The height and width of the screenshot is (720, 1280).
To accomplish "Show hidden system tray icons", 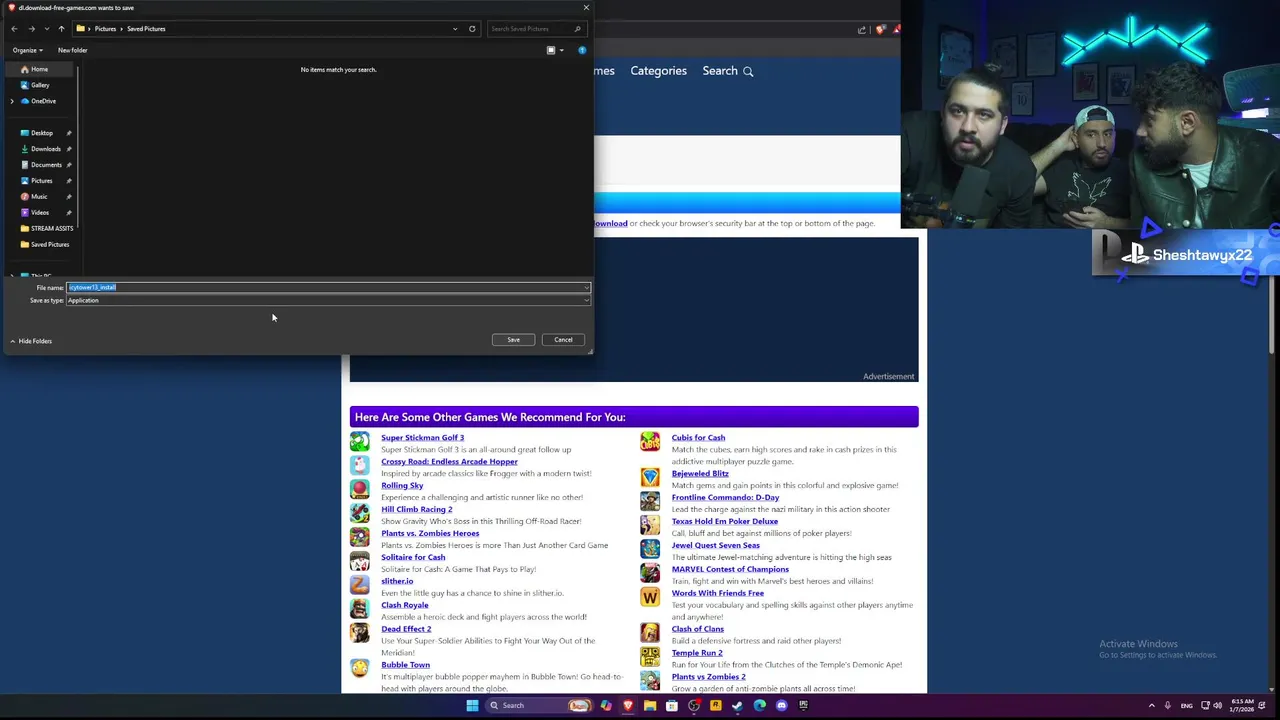I will point(1151,706).
